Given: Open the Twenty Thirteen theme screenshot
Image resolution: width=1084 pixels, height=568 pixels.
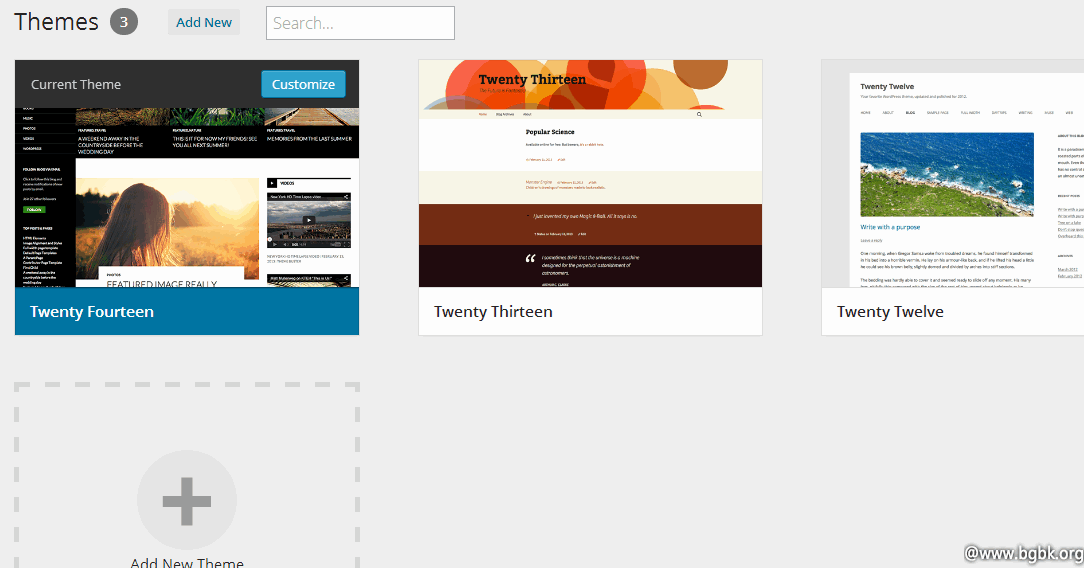Looking at the screenshot, I should (x=590, y=173).
